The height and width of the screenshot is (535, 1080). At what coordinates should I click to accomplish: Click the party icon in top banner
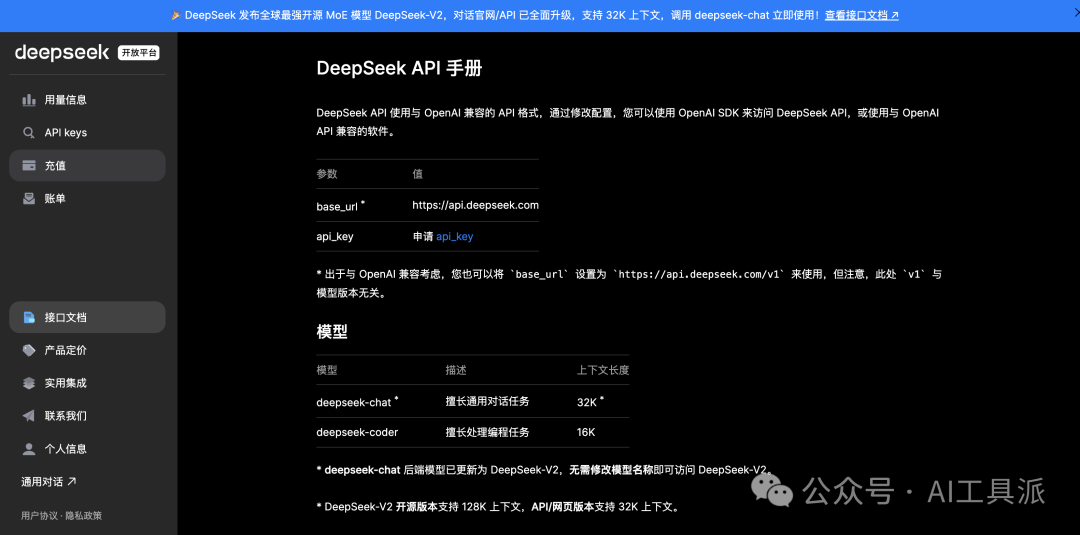(176, 15)
